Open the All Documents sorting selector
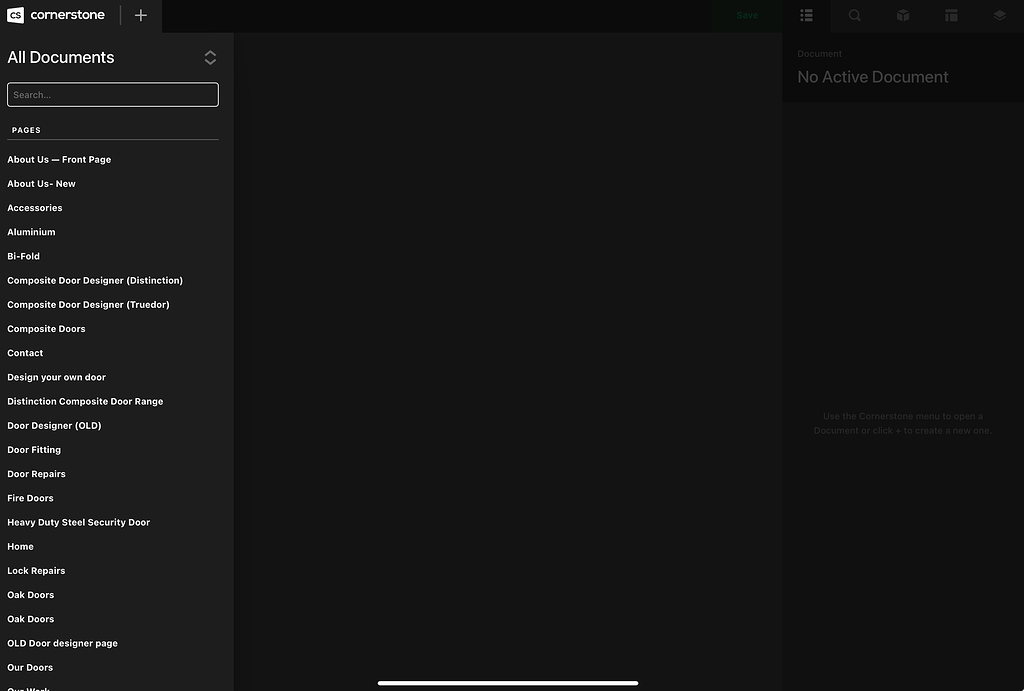The image size is (1024, 691). [210, 57]
